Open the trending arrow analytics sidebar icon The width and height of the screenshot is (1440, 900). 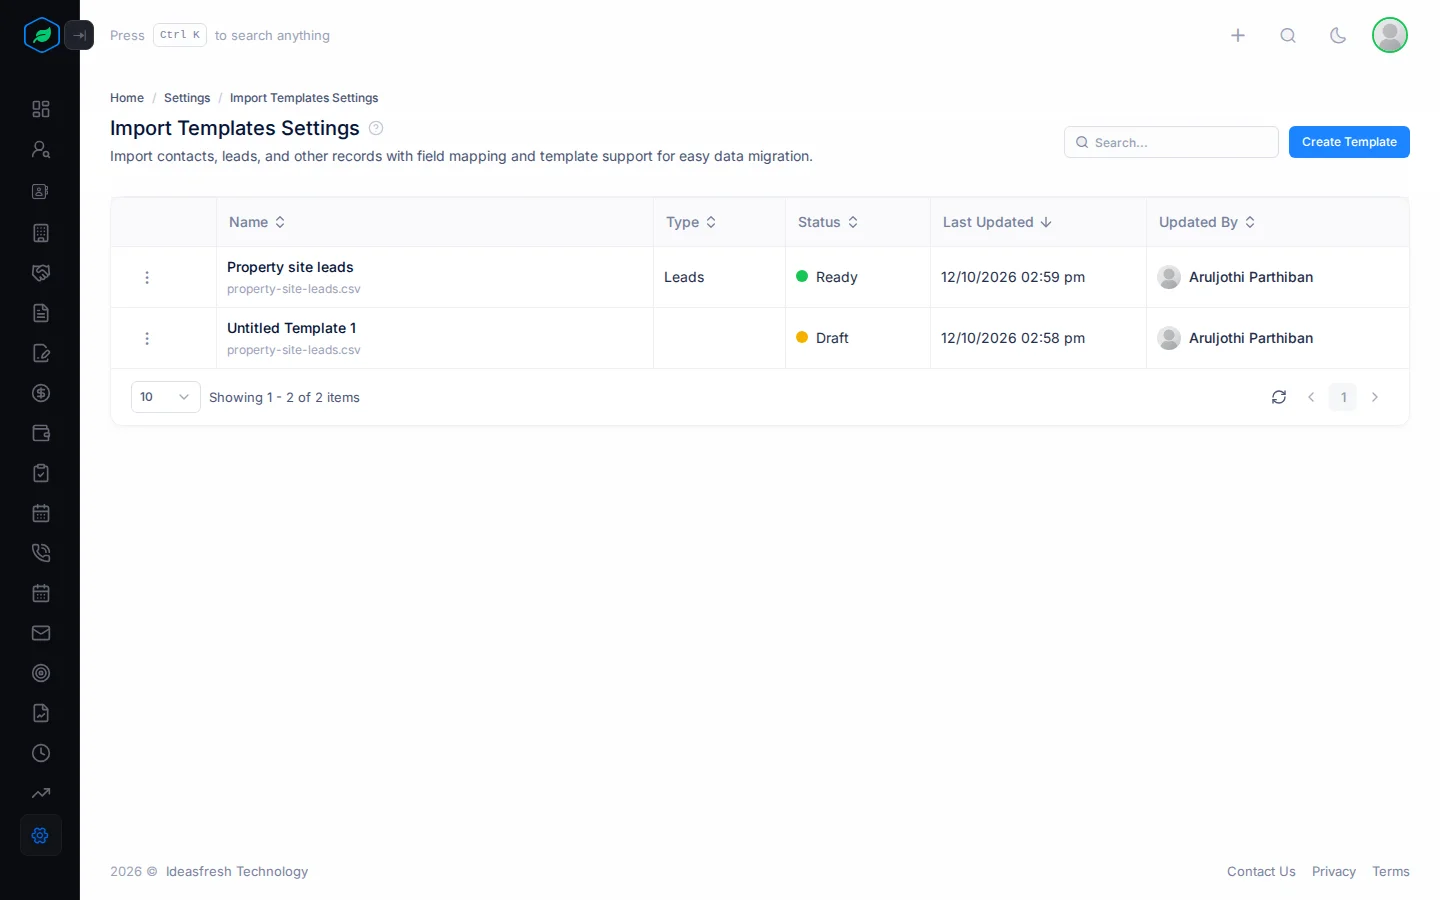(x=41, y=793)
